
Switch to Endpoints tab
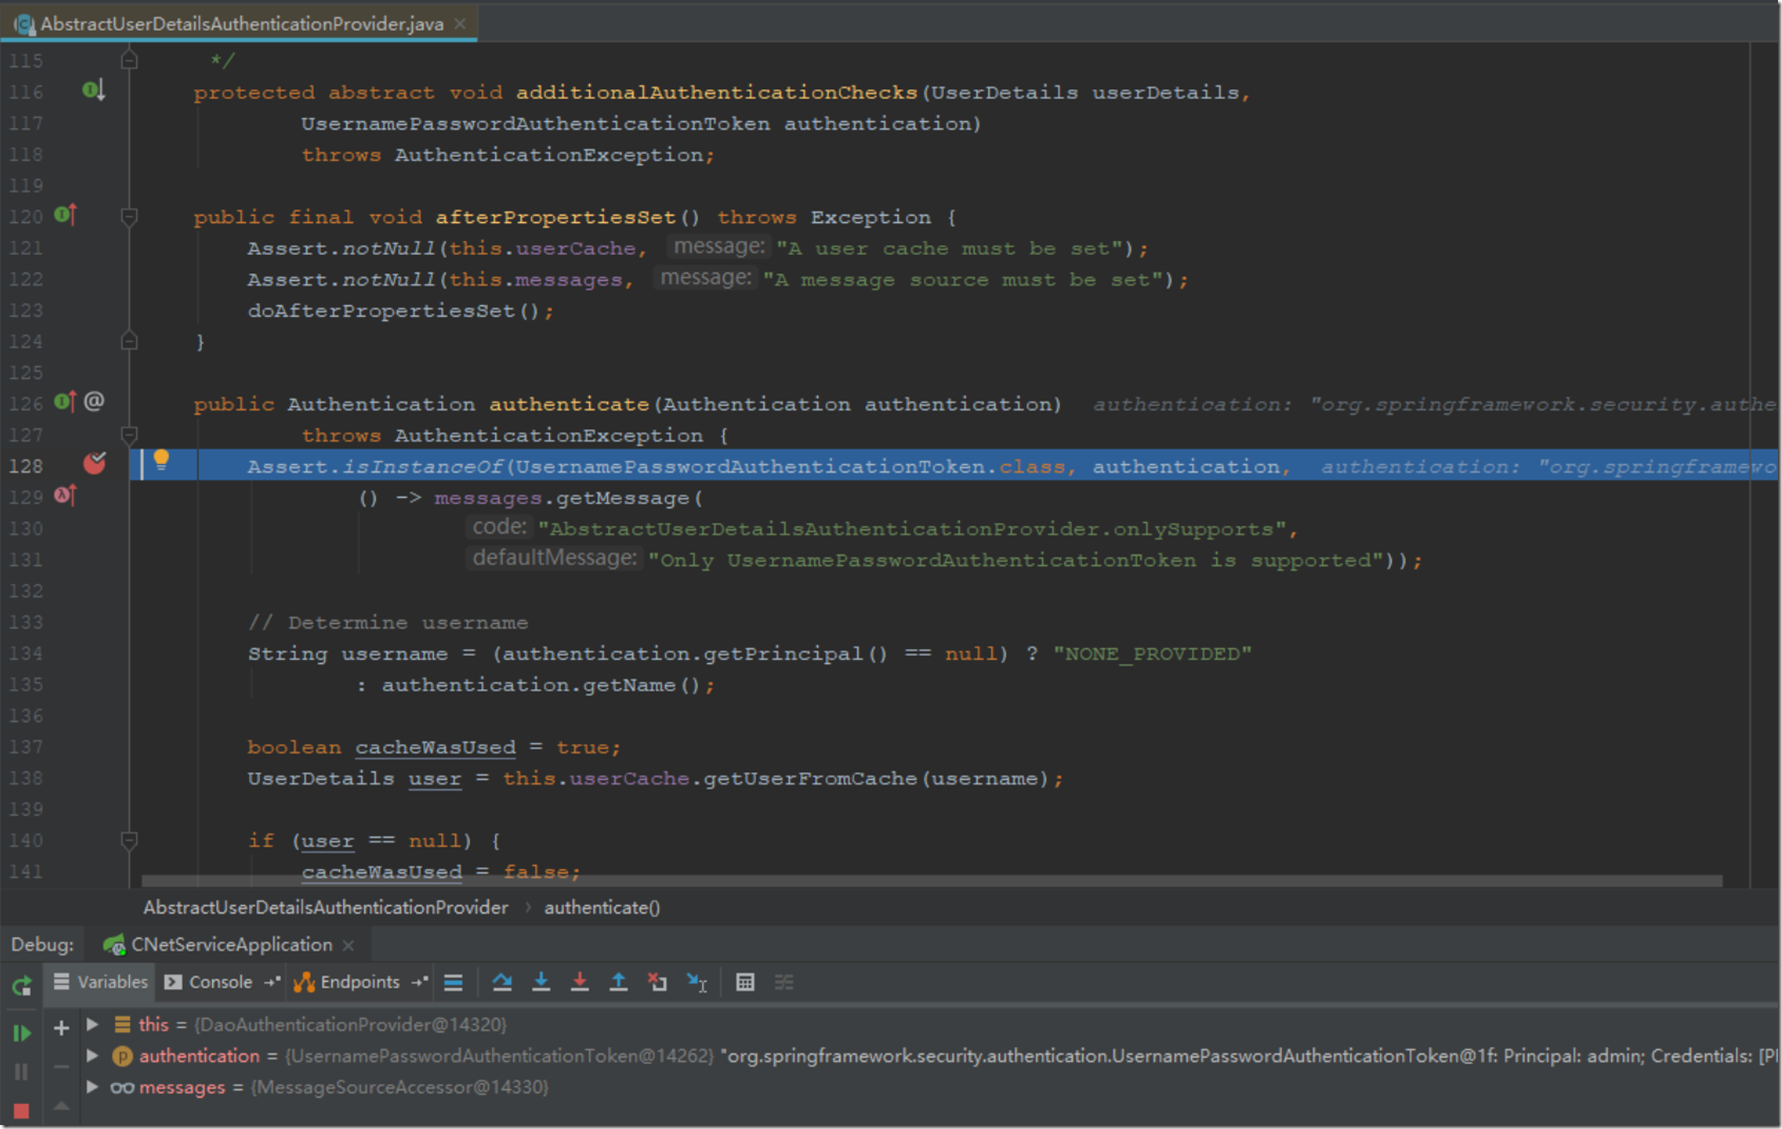point(348,983)
